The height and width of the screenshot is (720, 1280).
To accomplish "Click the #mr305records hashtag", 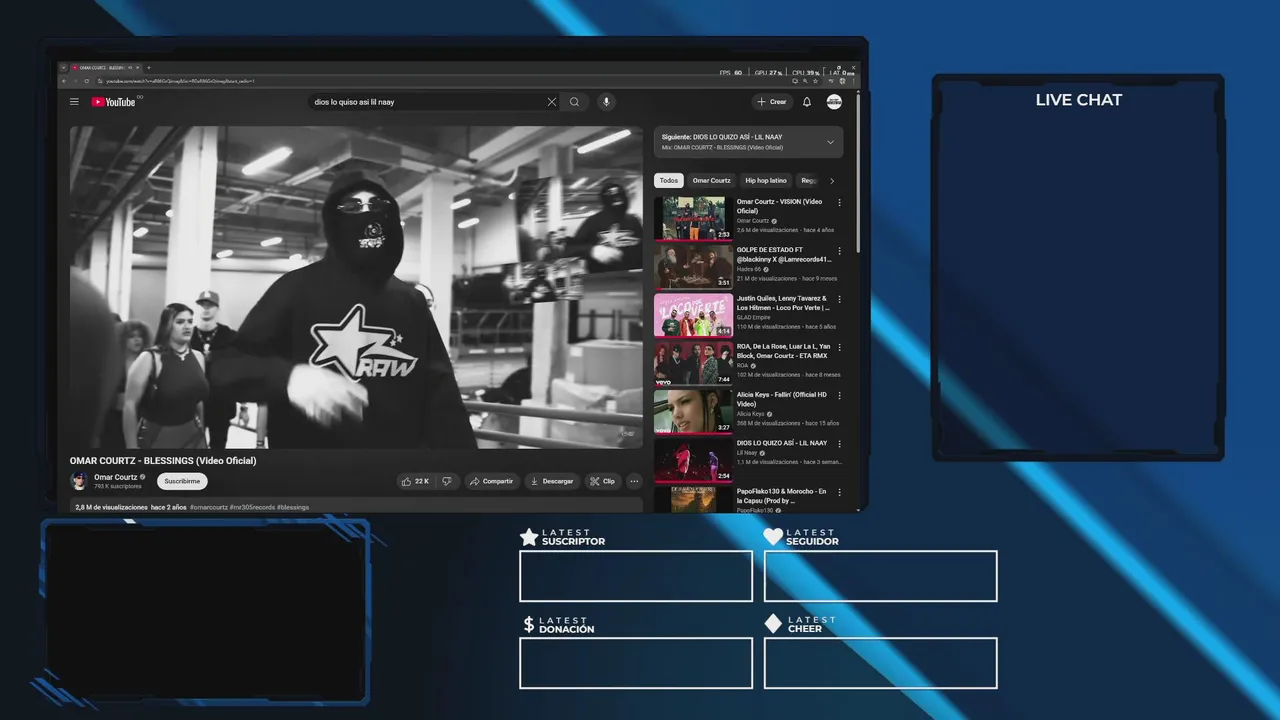I will [x=252, y=507].
